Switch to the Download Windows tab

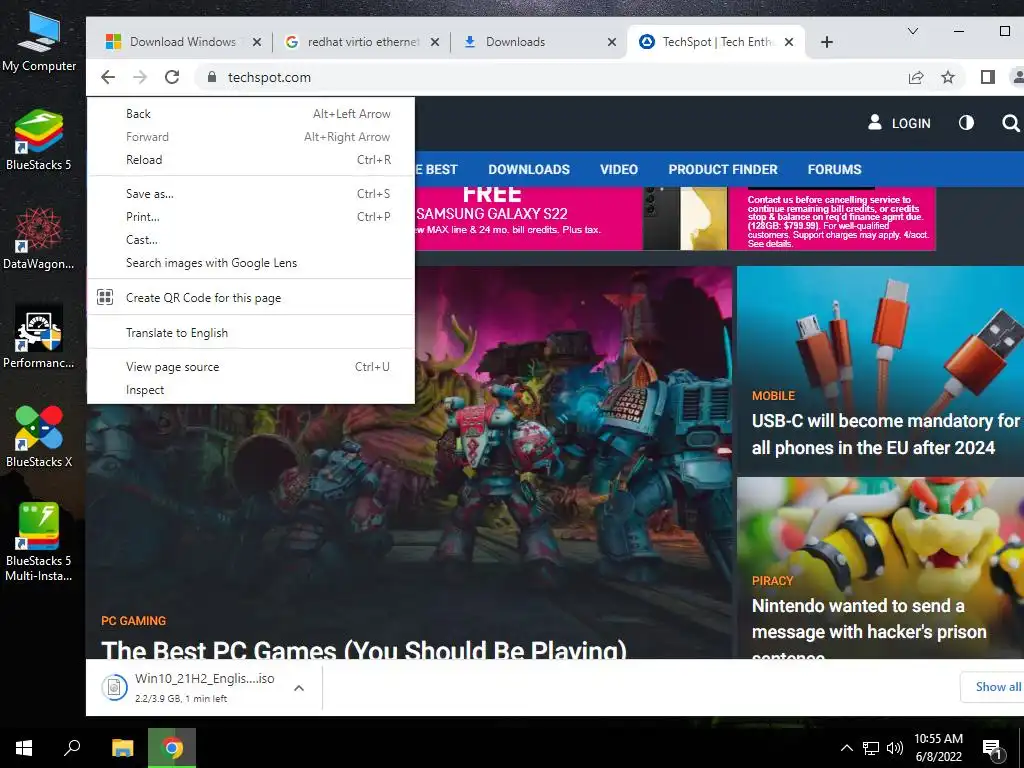pyautogui.click(x=183, y=42)
